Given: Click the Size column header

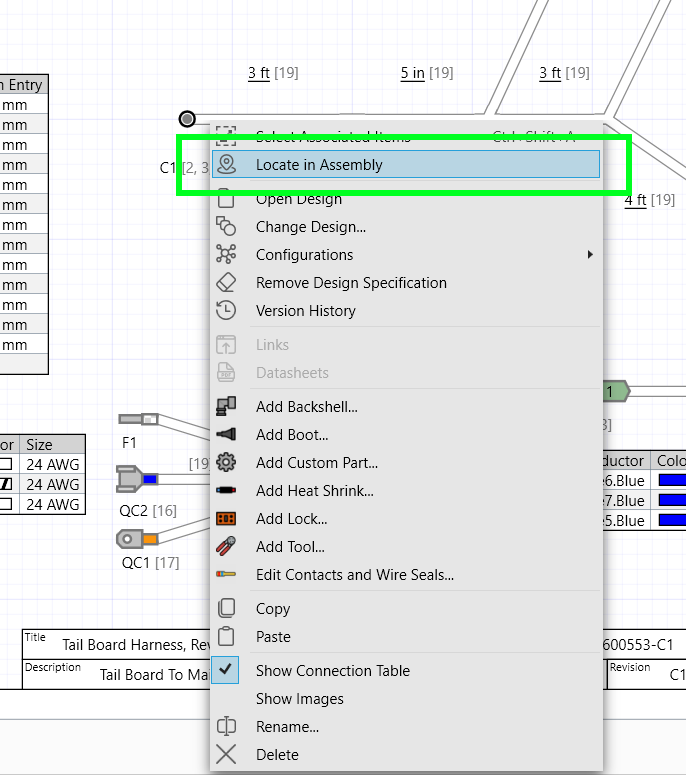Looking at the screenshot, I should point(53,445).
